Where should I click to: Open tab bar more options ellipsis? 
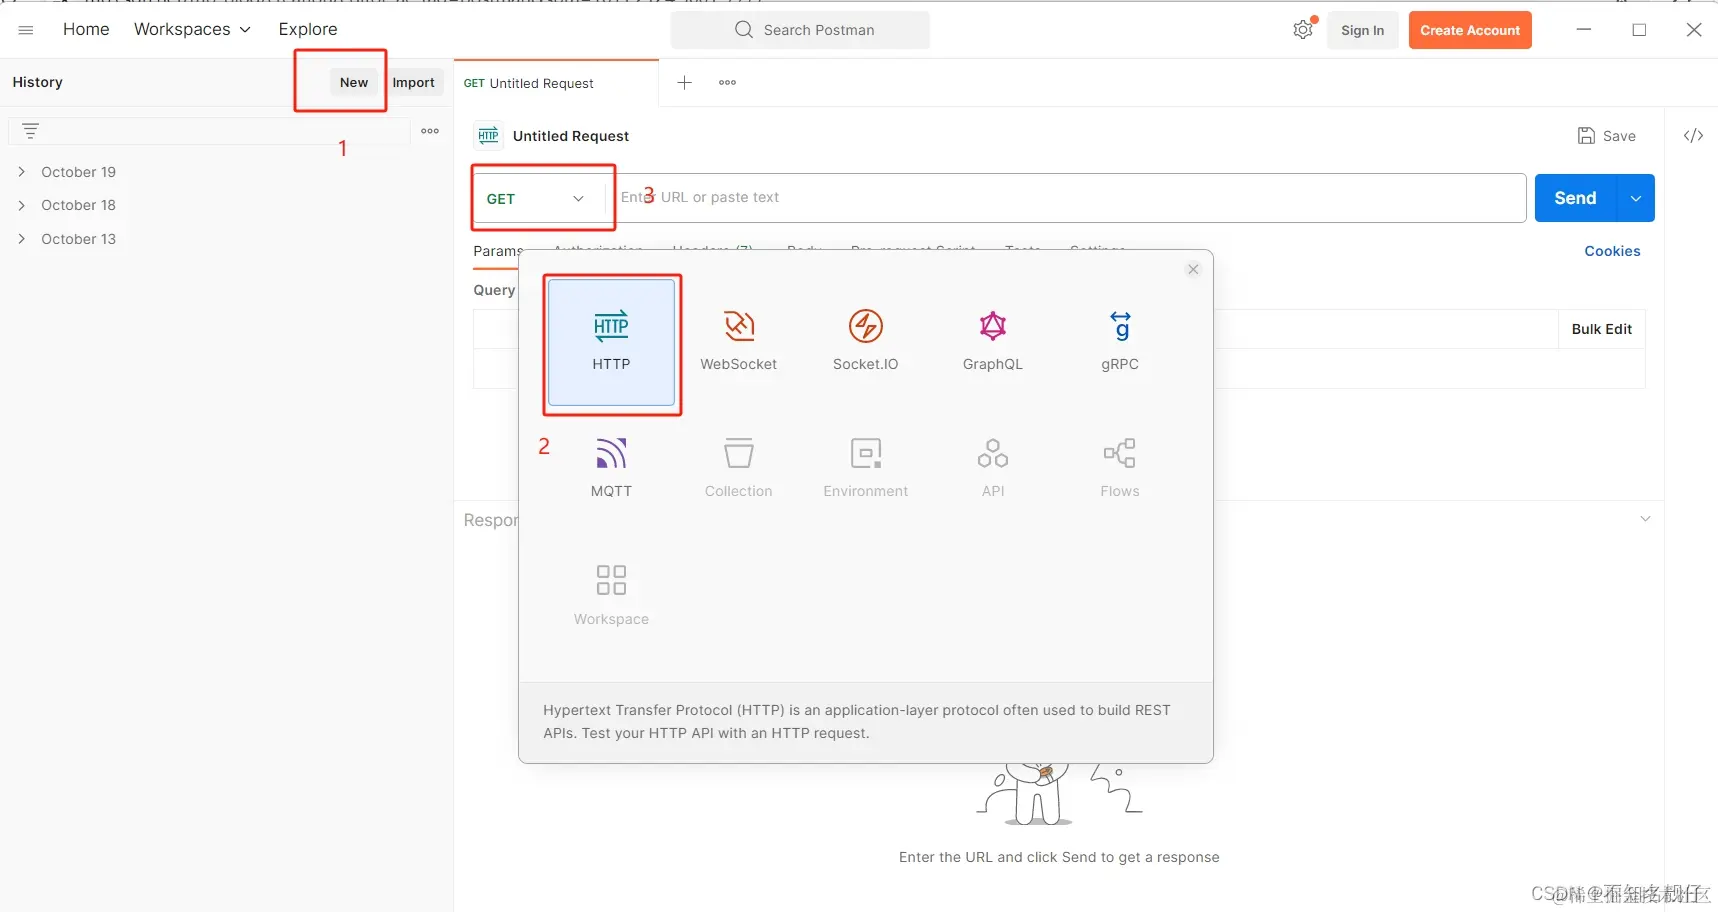point(727,83)
